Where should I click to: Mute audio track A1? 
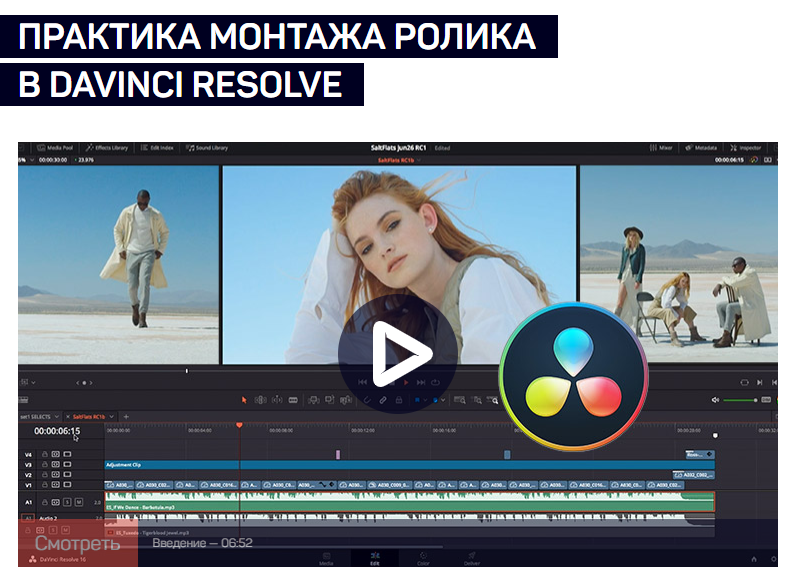coord(78,501)
